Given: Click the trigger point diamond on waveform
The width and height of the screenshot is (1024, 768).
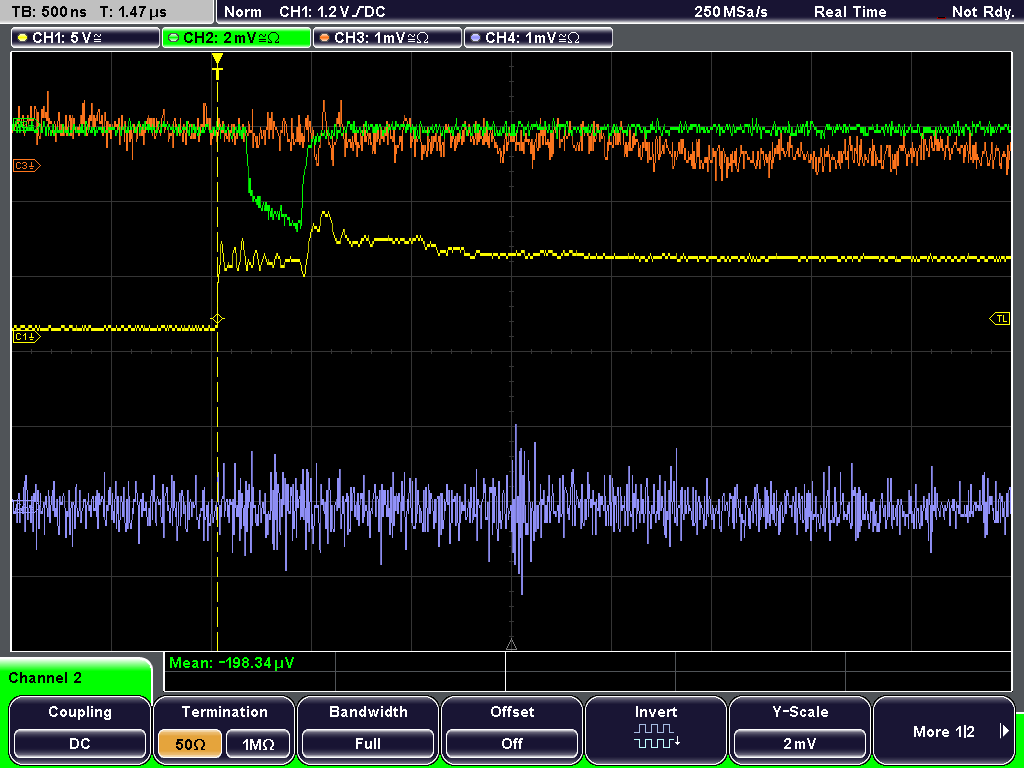Looking at the screenshot, I should coord(217,319).
